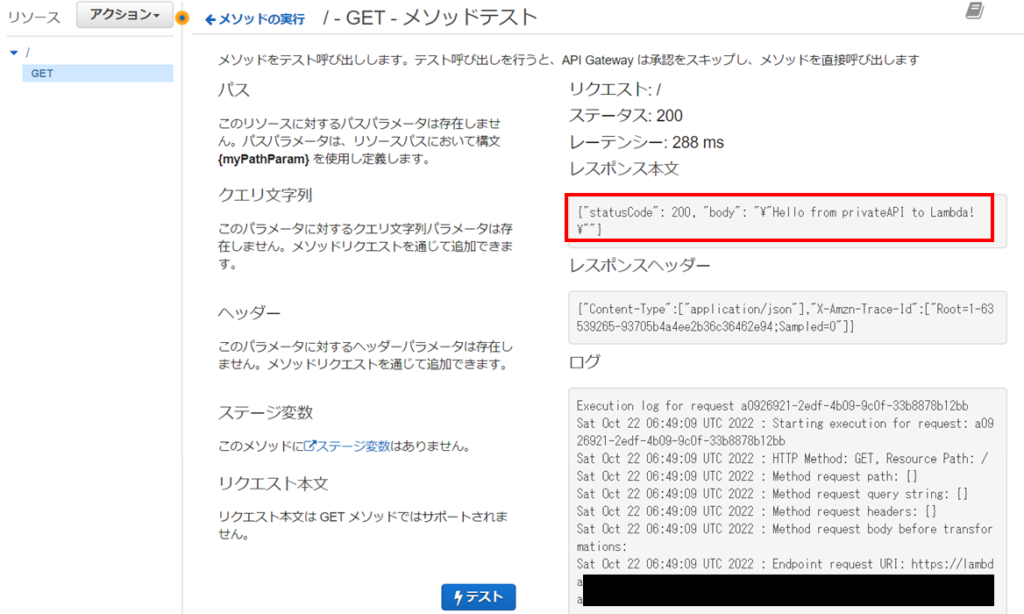1024x614 pixels.
Task: Click the パス section heading
Action: point(234,89)
